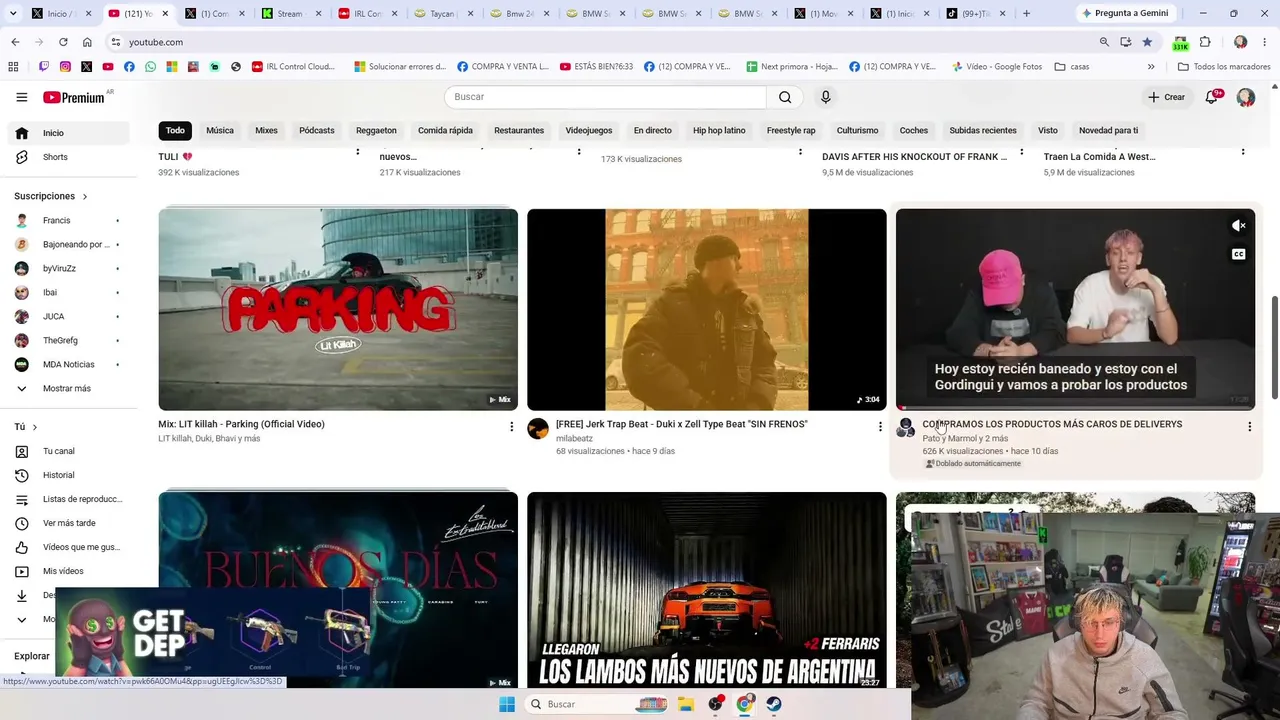Open the WhatsApp bookmark icon
Viewport: 1280px width, 720px height.
click(150, 67)
